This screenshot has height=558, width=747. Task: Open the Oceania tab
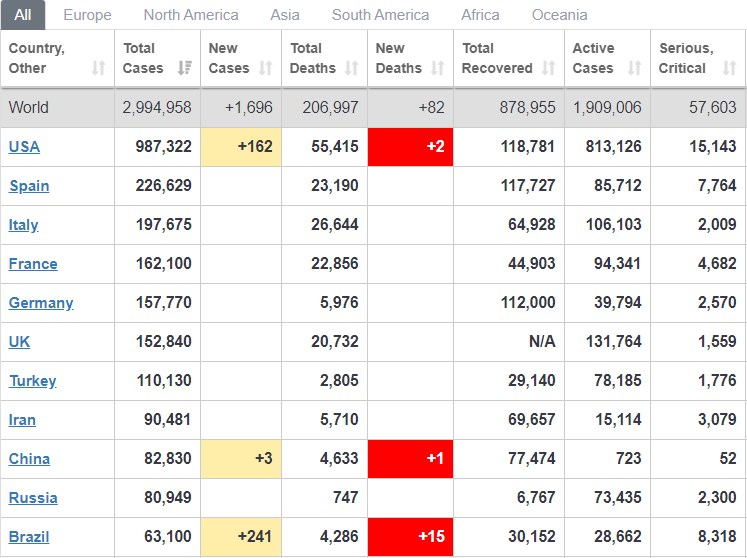coord(559,15)
